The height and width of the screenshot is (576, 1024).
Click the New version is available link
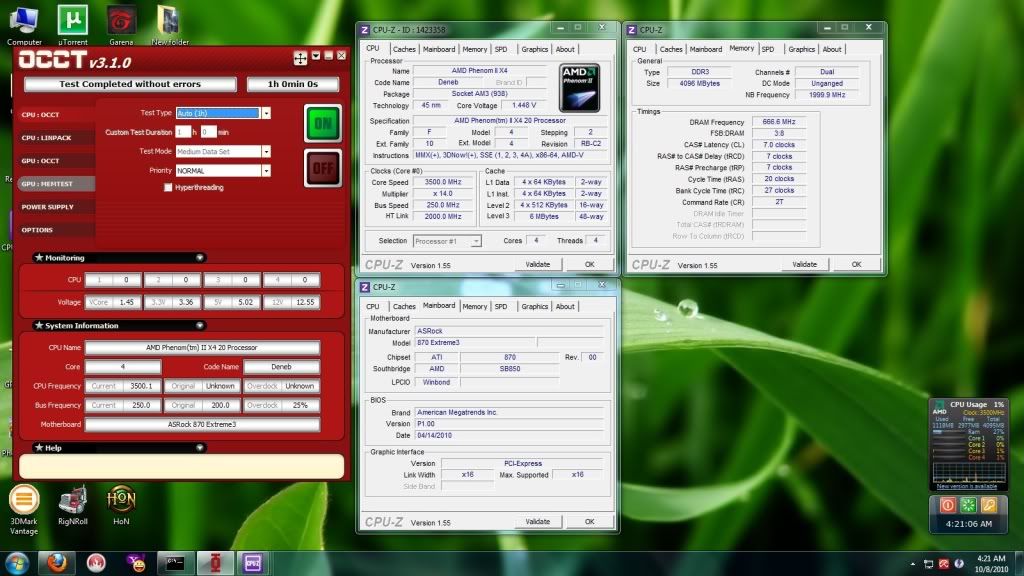[966, 486]
